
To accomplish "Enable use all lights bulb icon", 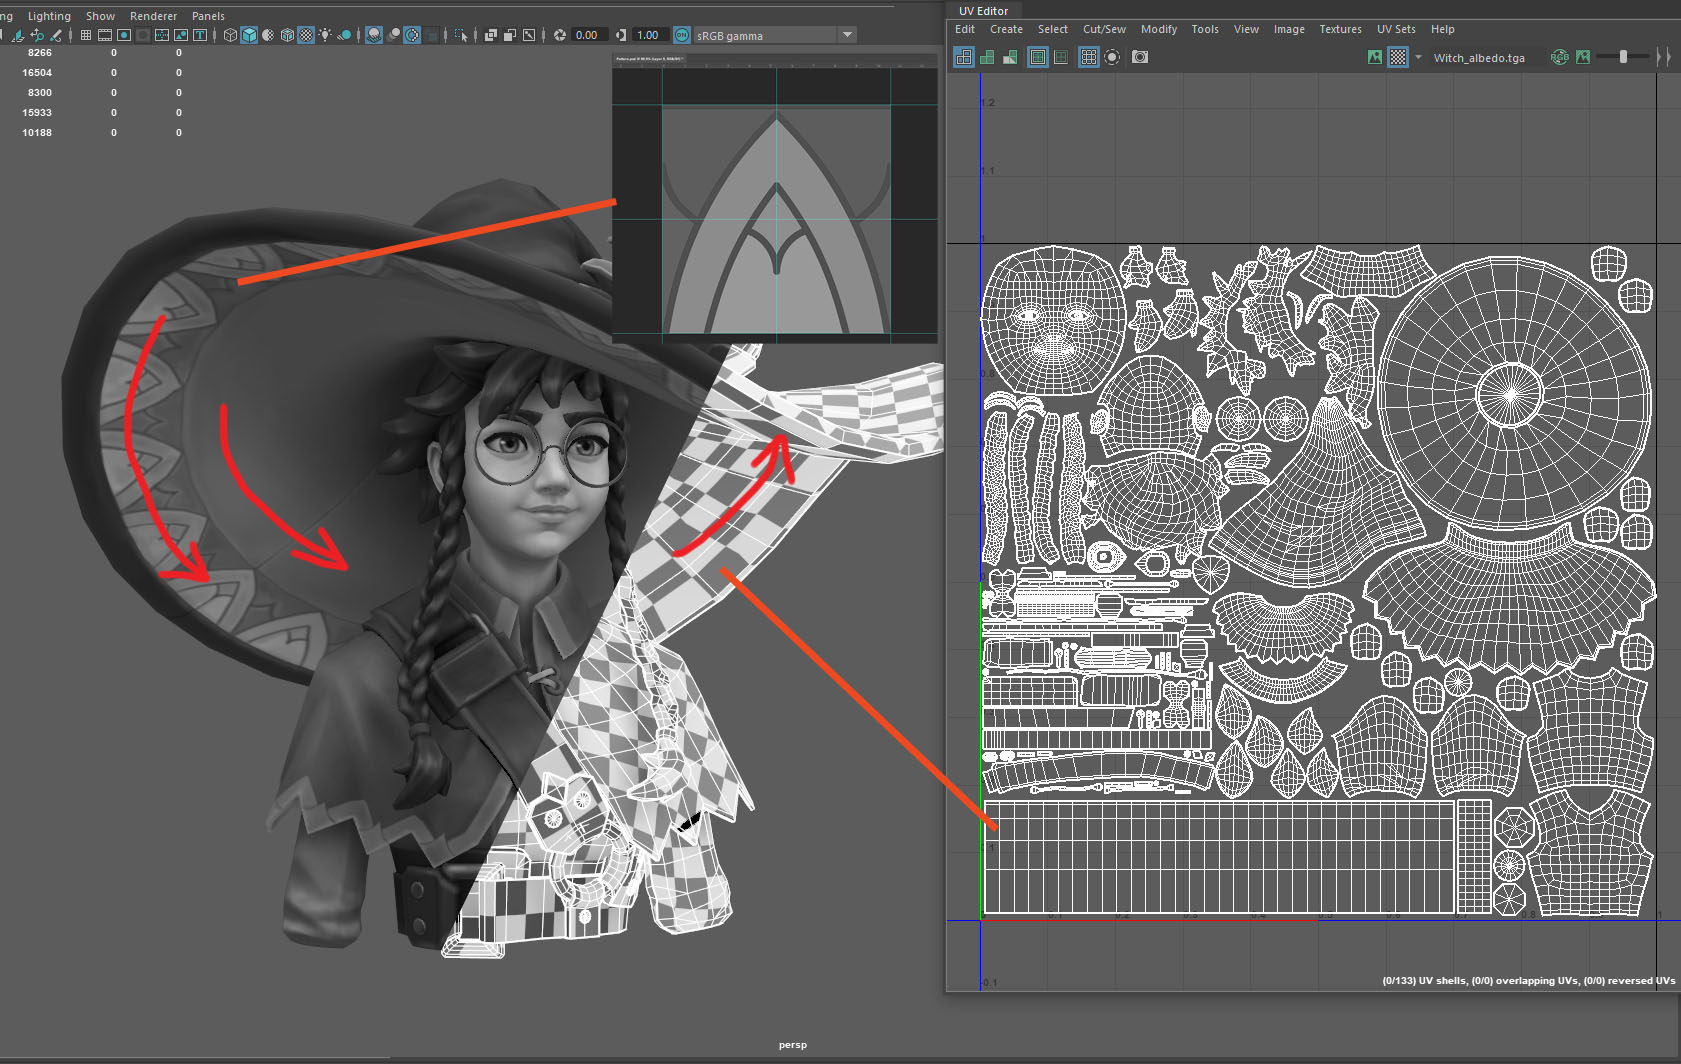I will (325, 35).
